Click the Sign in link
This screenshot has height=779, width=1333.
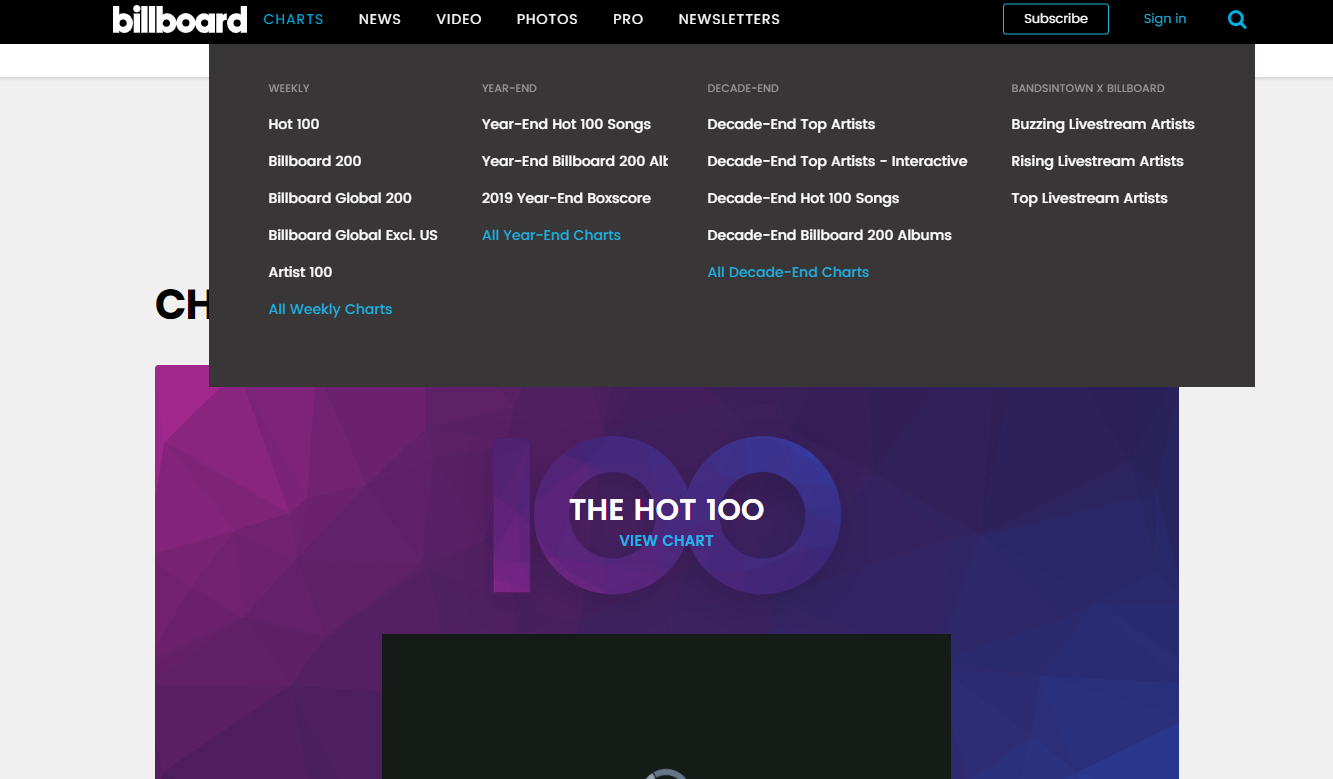(1165, 19)
